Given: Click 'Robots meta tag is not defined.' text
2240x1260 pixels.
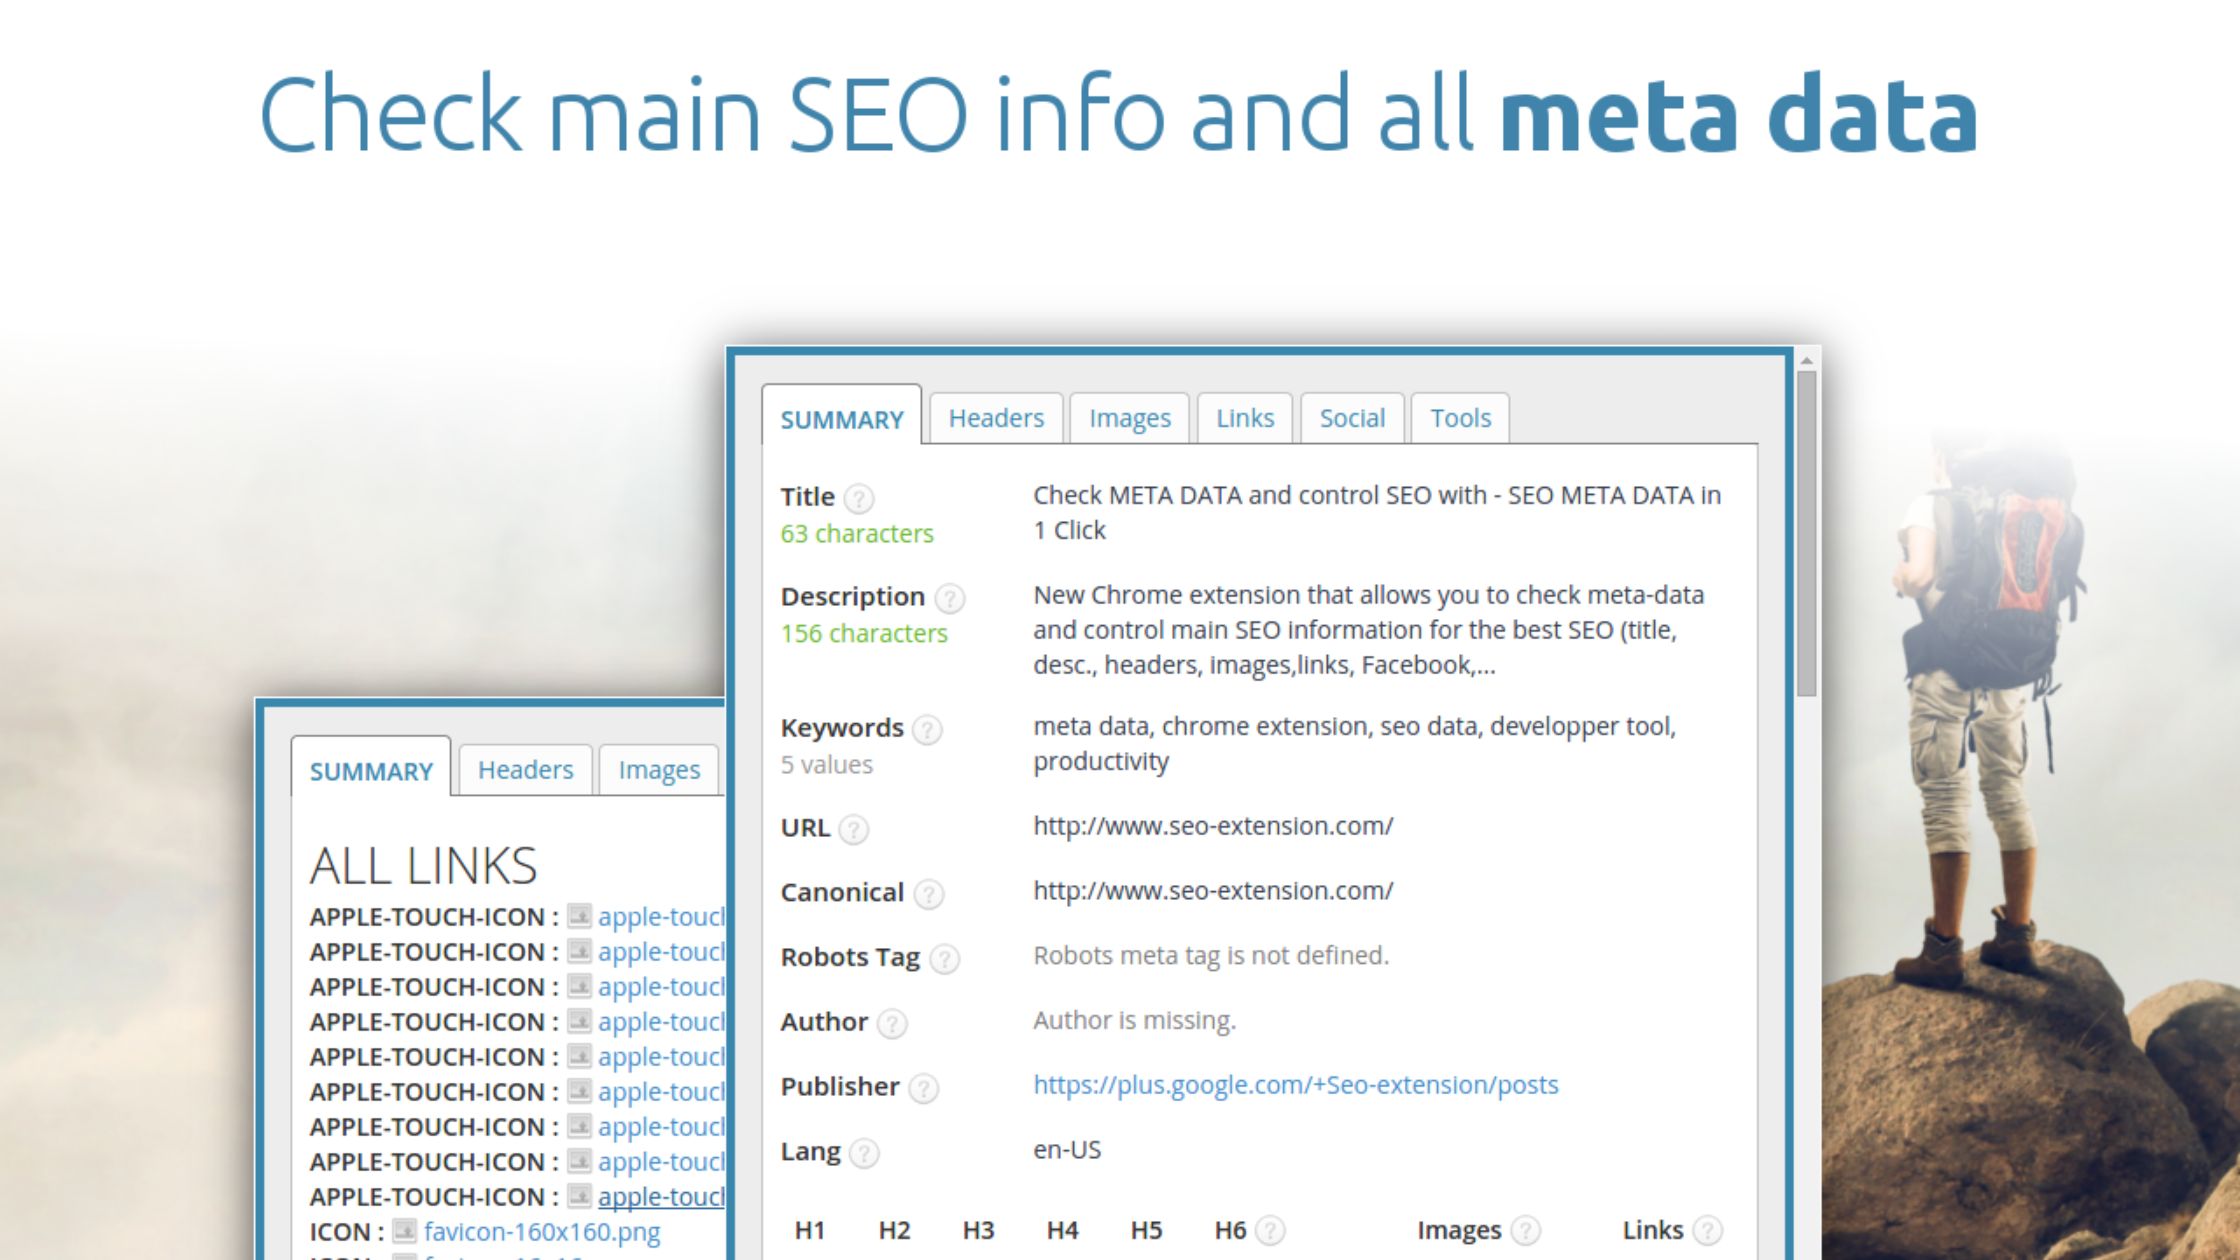Looking at the screenshot, I should coord(1211,956).
